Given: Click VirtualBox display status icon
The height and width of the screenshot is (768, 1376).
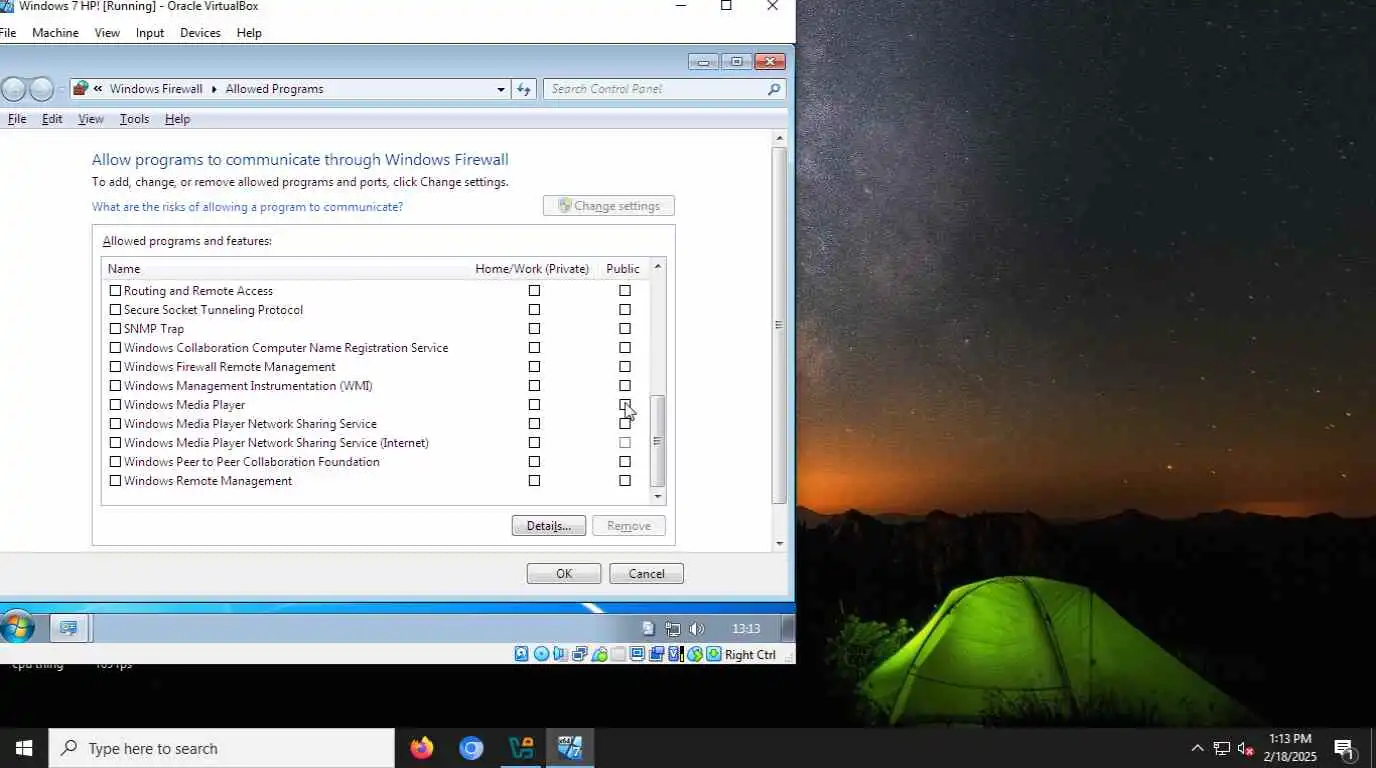Looking at the screenshot, I should (637, 654).
